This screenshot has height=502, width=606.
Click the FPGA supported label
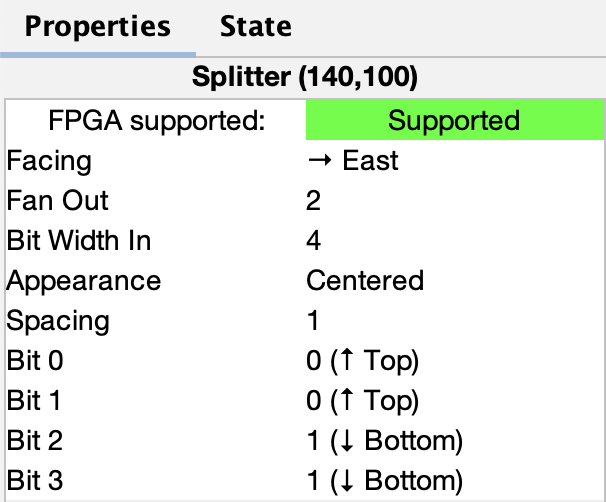[156, 121]
